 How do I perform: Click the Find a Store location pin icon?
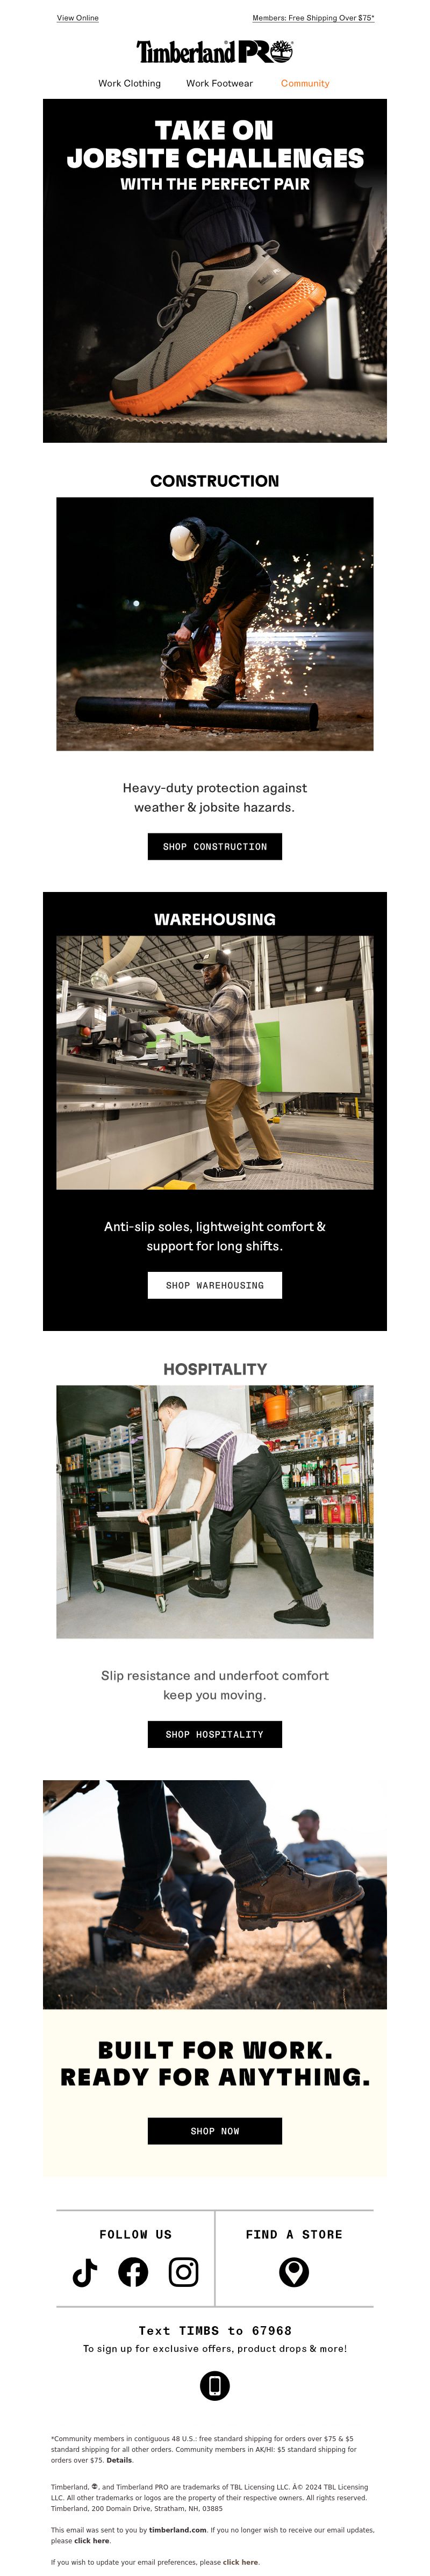point(294,2272)
